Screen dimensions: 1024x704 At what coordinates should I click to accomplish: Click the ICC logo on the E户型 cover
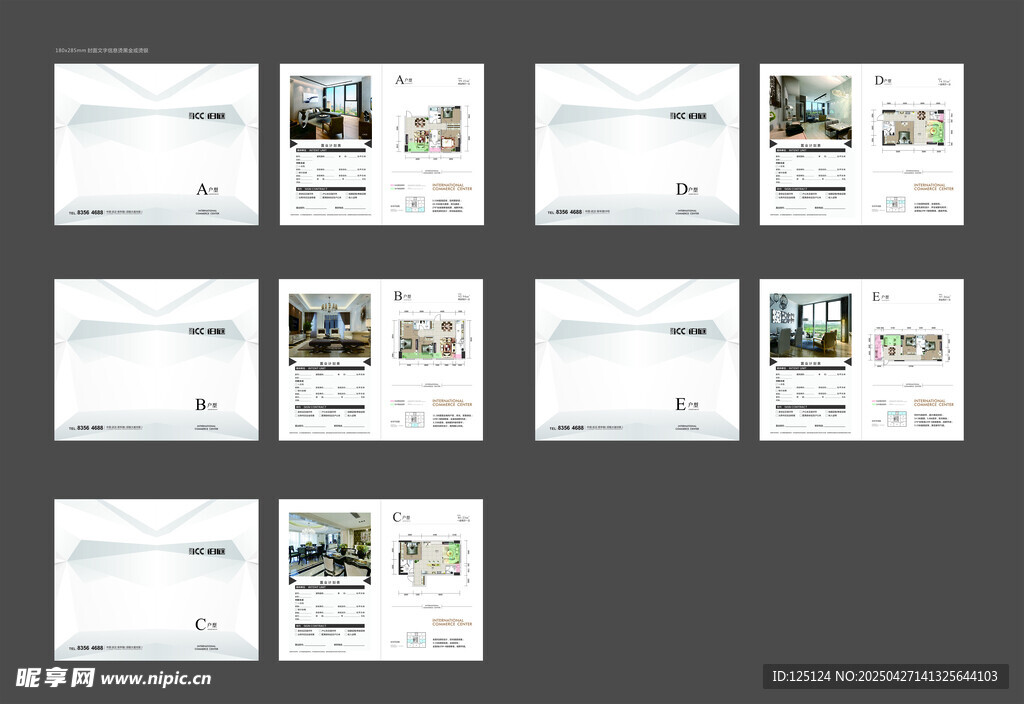coord(688,331)
